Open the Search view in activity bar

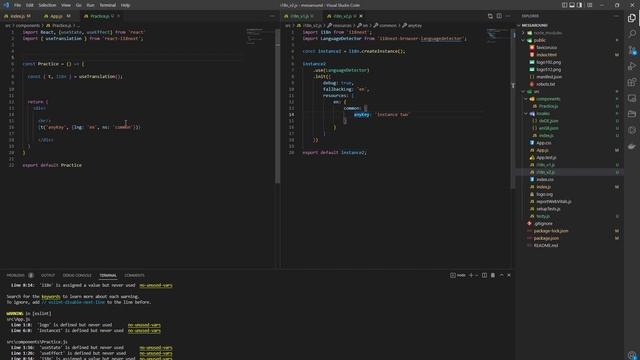point(632,34)
